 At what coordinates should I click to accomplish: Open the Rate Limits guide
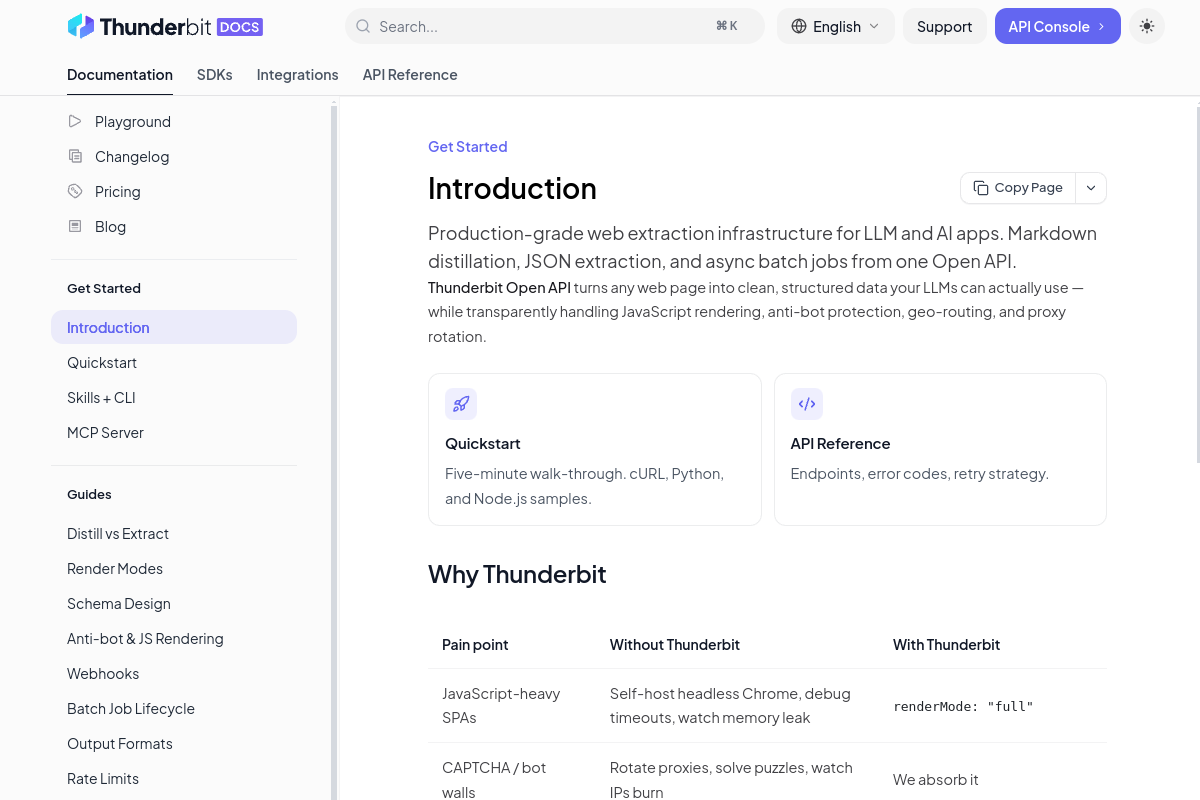pyautogui.click(x=174, y=778)
